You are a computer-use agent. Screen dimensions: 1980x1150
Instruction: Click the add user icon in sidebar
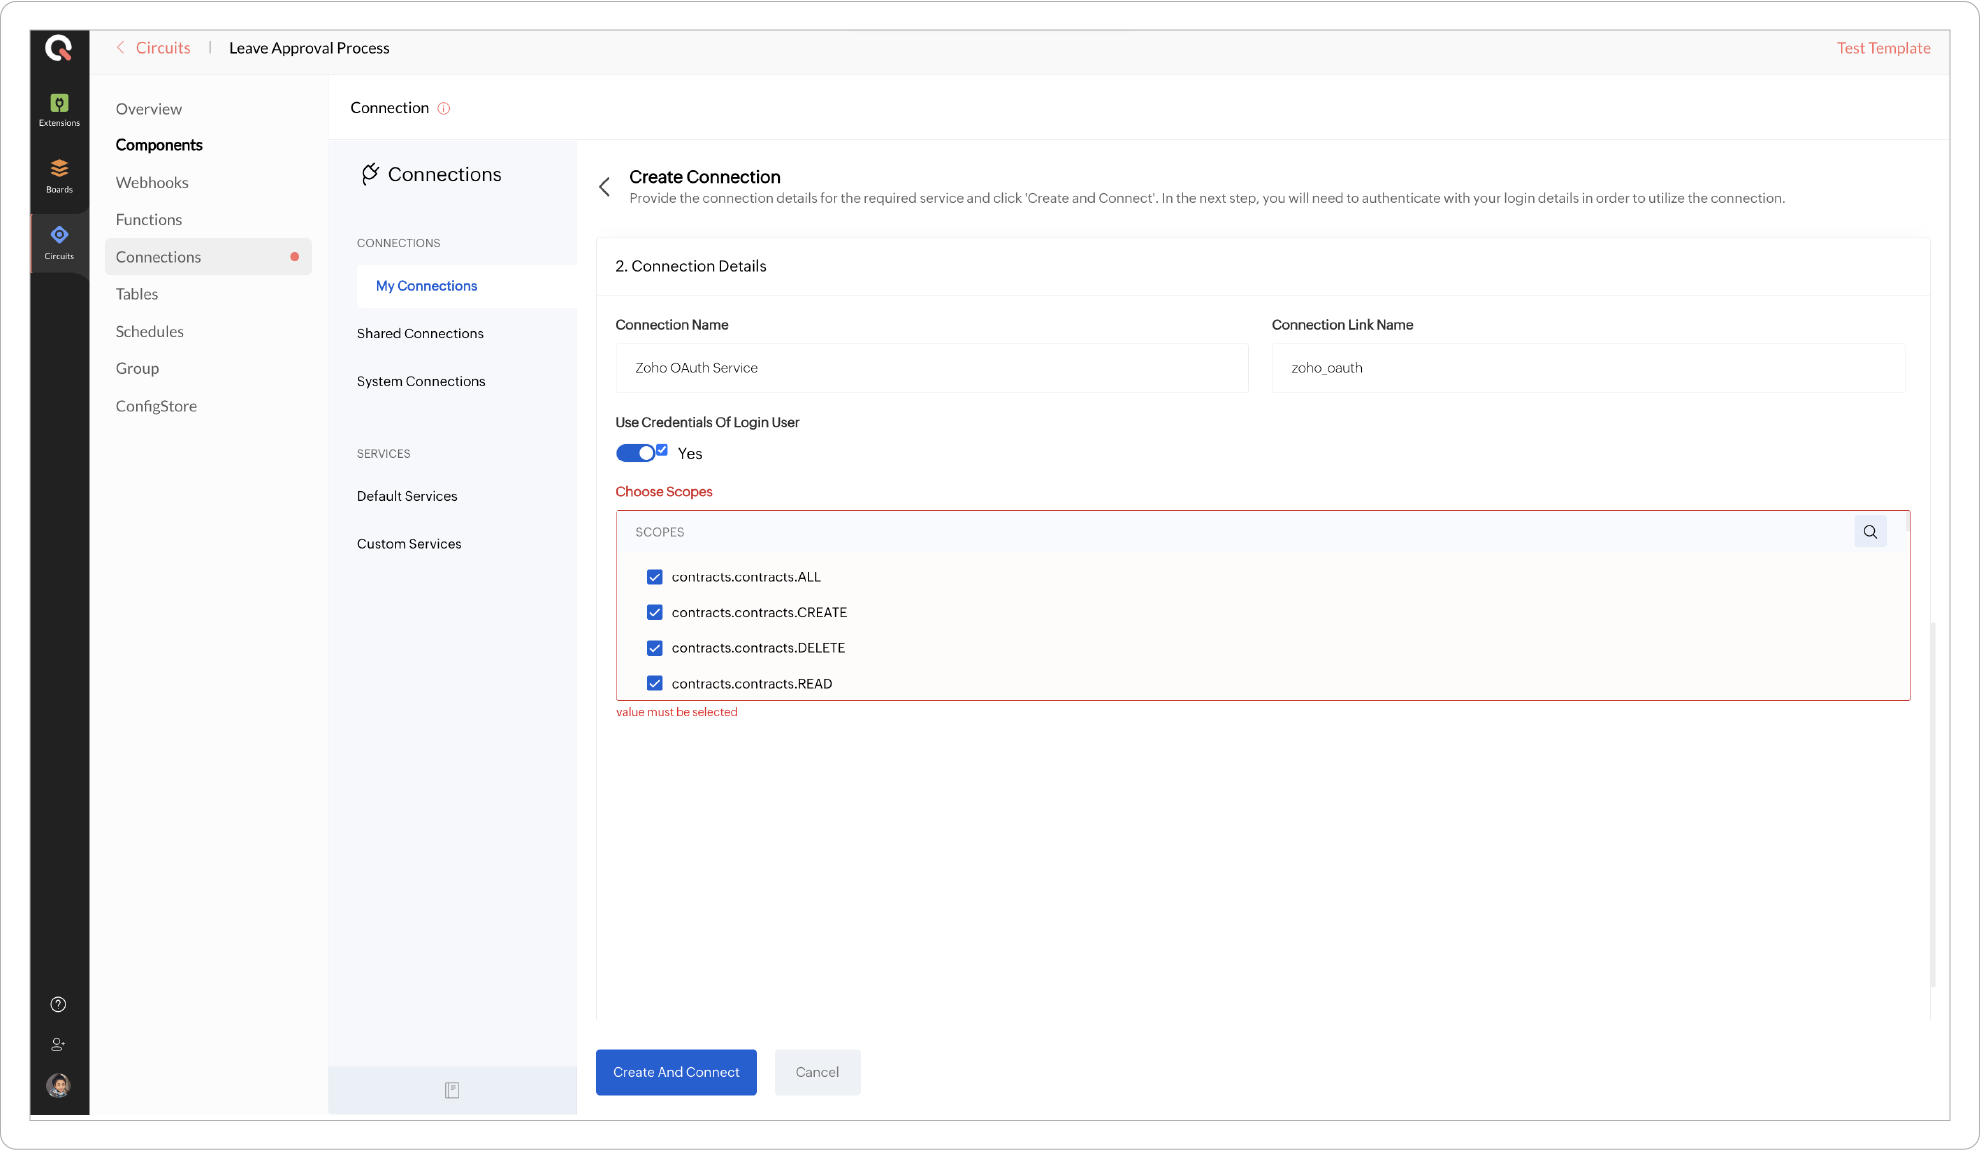pyautogui.click(x=58, y=1044)
